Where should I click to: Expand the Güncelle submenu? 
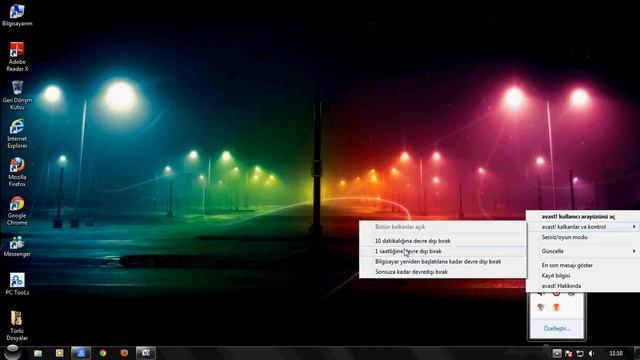[583, 251]
